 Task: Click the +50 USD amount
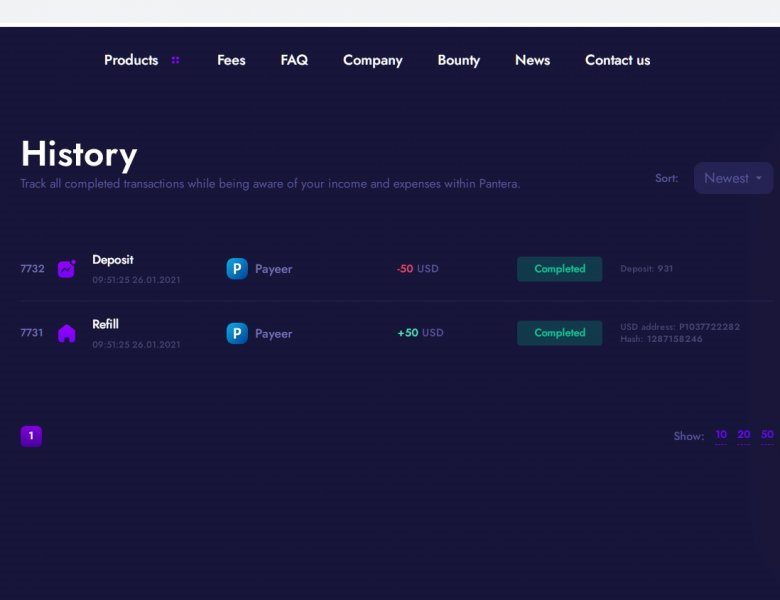(420, 333)
